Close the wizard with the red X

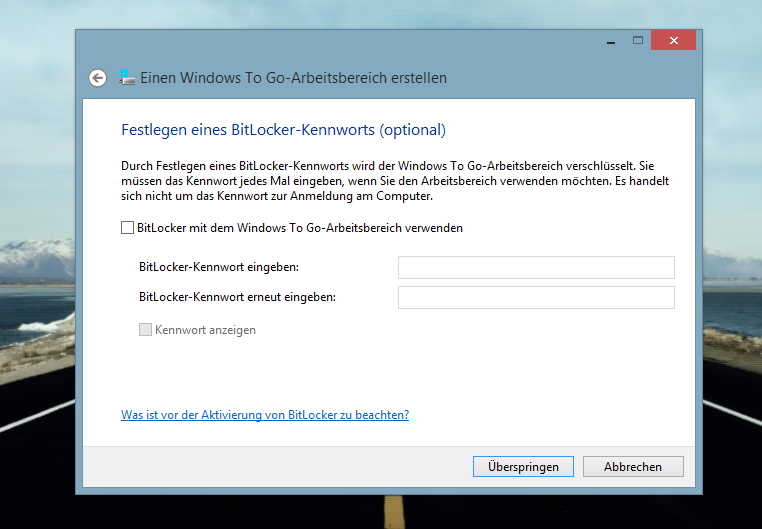click(673, 41)
